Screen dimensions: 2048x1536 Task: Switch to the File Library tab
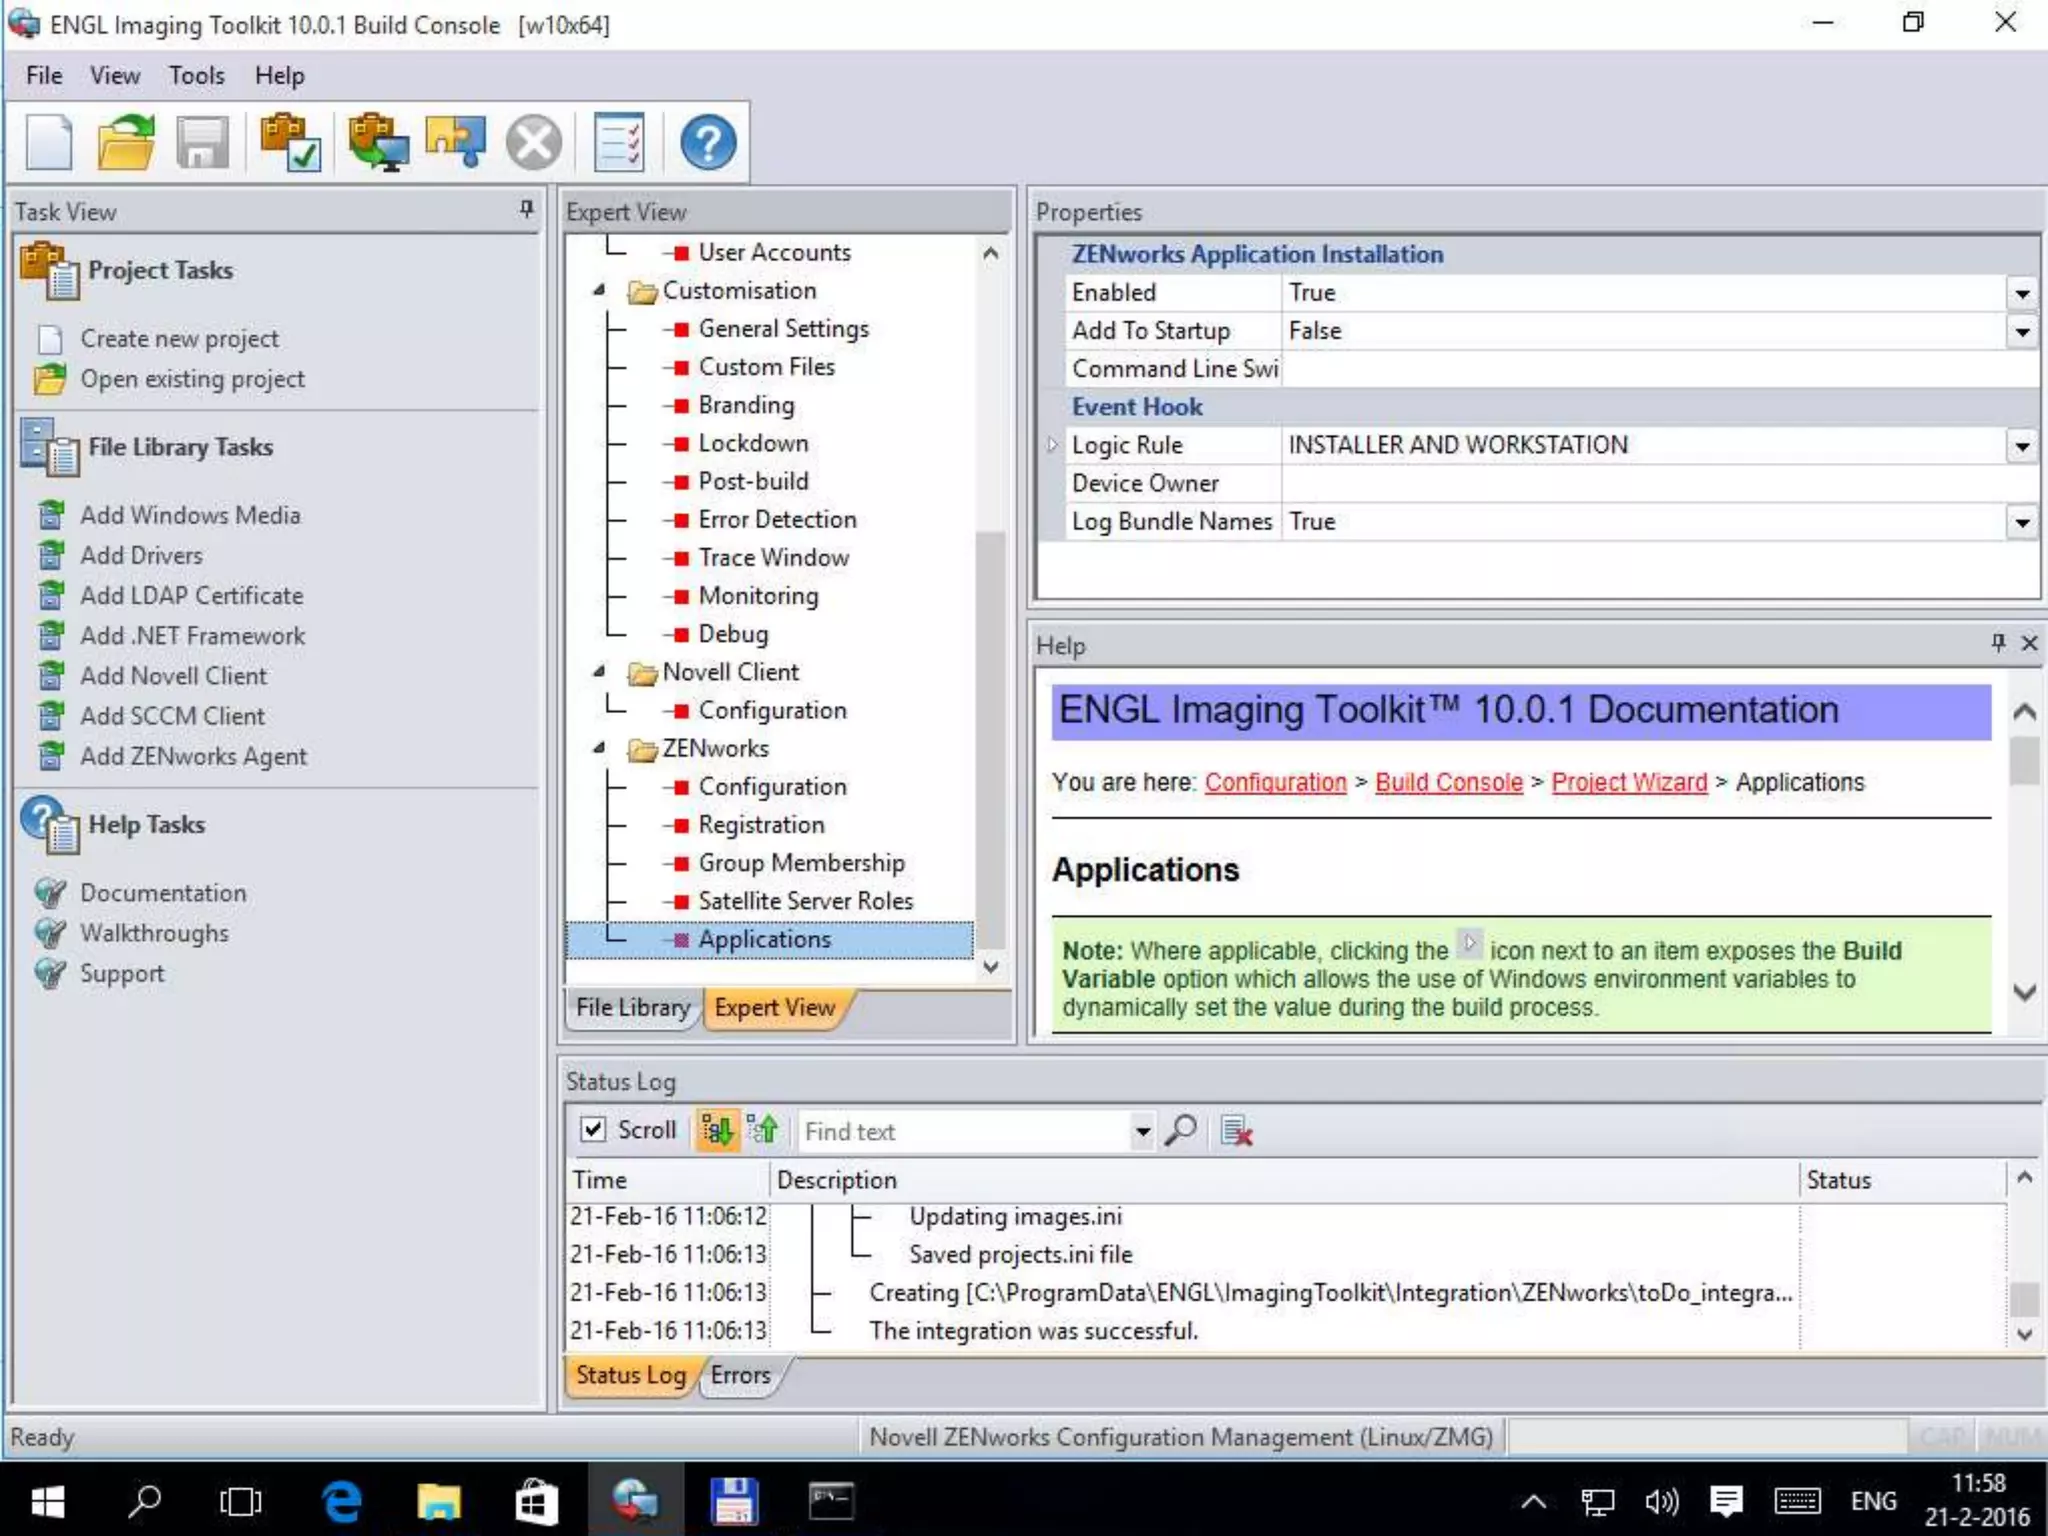[632, 1007]
